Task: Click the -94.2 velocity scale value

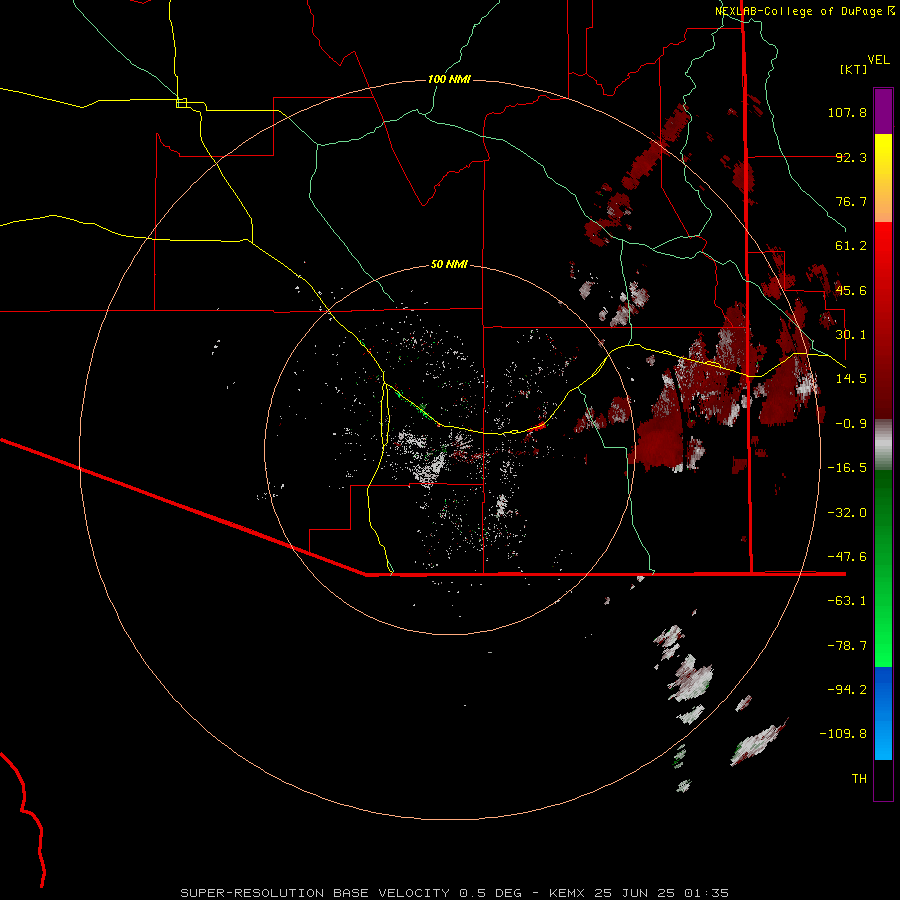Action: pos(847,690)
